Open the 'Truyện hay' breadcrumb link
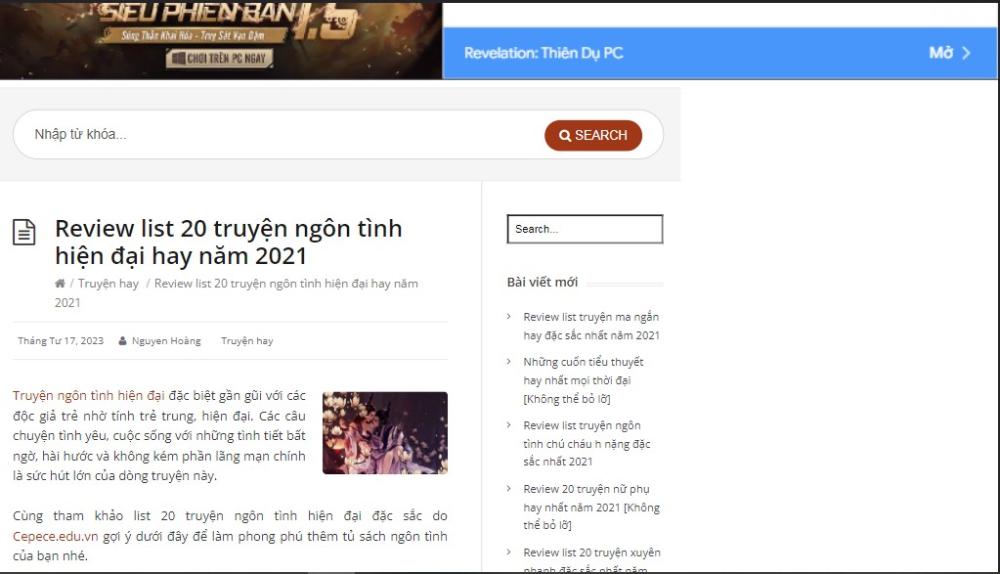The image size is (1000, 574). click(x=108, y=284)
